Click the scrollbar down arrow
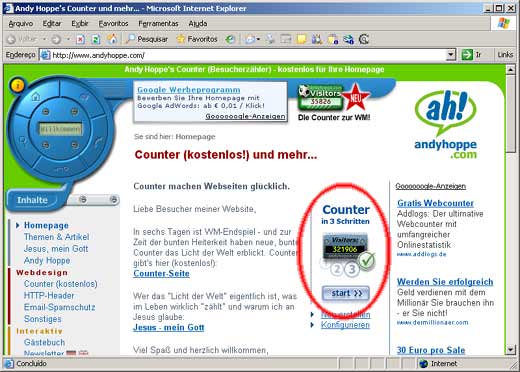Viewport: 520px width, 372px height. click(x=511, y=349)
